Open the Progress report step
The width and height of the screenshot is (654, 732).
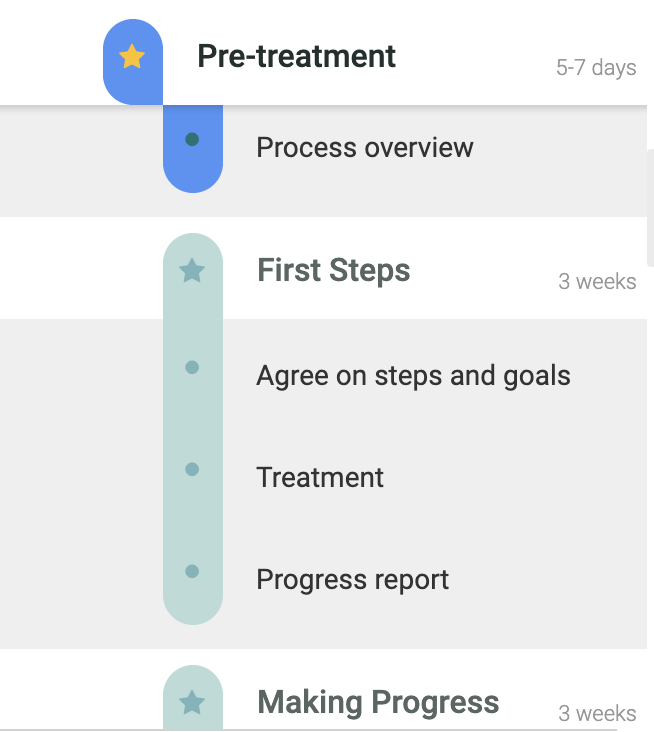pyautogui.click(x=352, y=580)
